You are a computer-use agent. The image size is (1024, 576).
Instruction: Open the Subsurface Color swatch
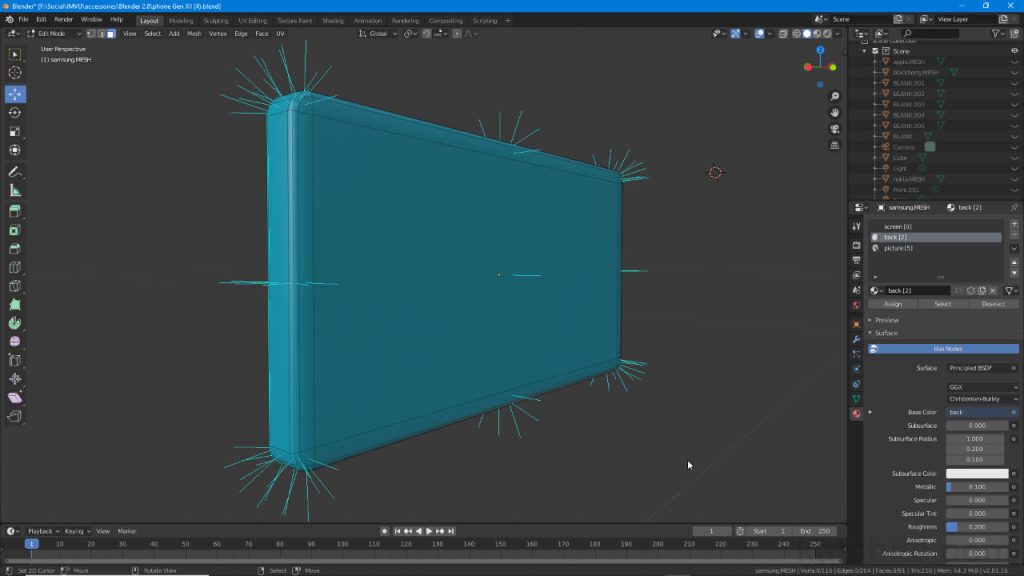[975, 472]
